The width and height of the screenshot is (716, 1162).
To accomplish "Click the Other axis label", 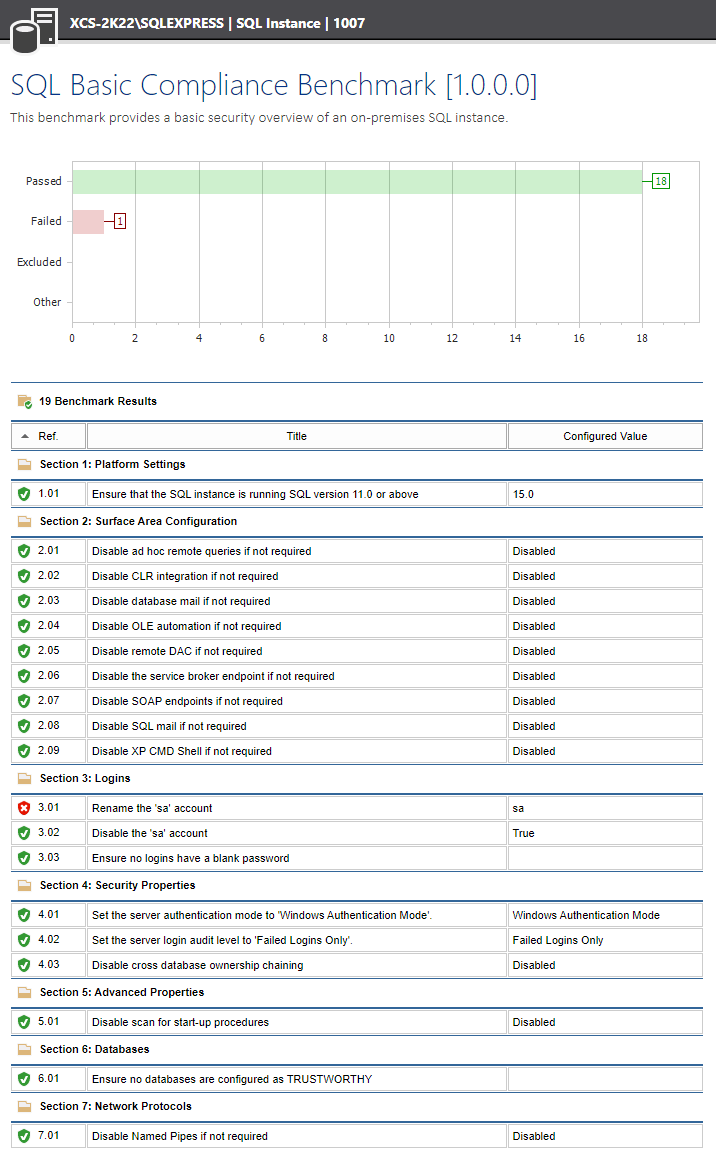I will click(47, 302).
